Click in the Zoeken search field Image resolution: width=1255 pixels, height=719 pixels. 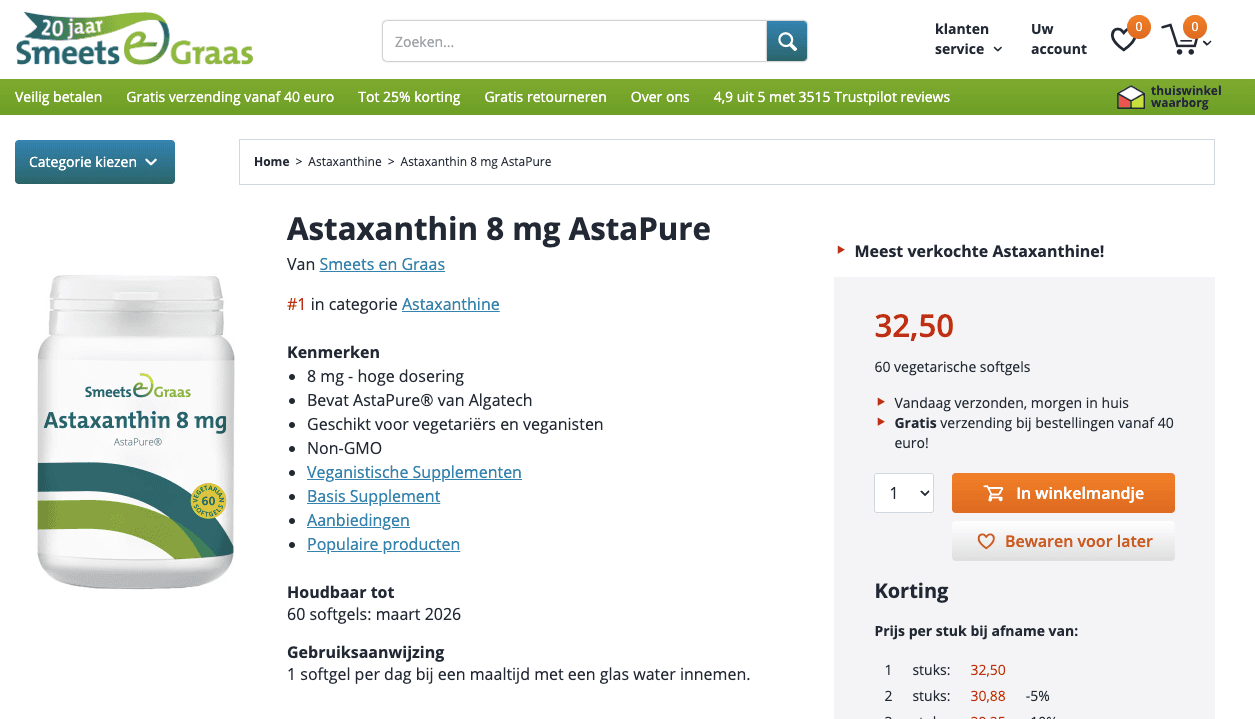click(x=574, y=42)
